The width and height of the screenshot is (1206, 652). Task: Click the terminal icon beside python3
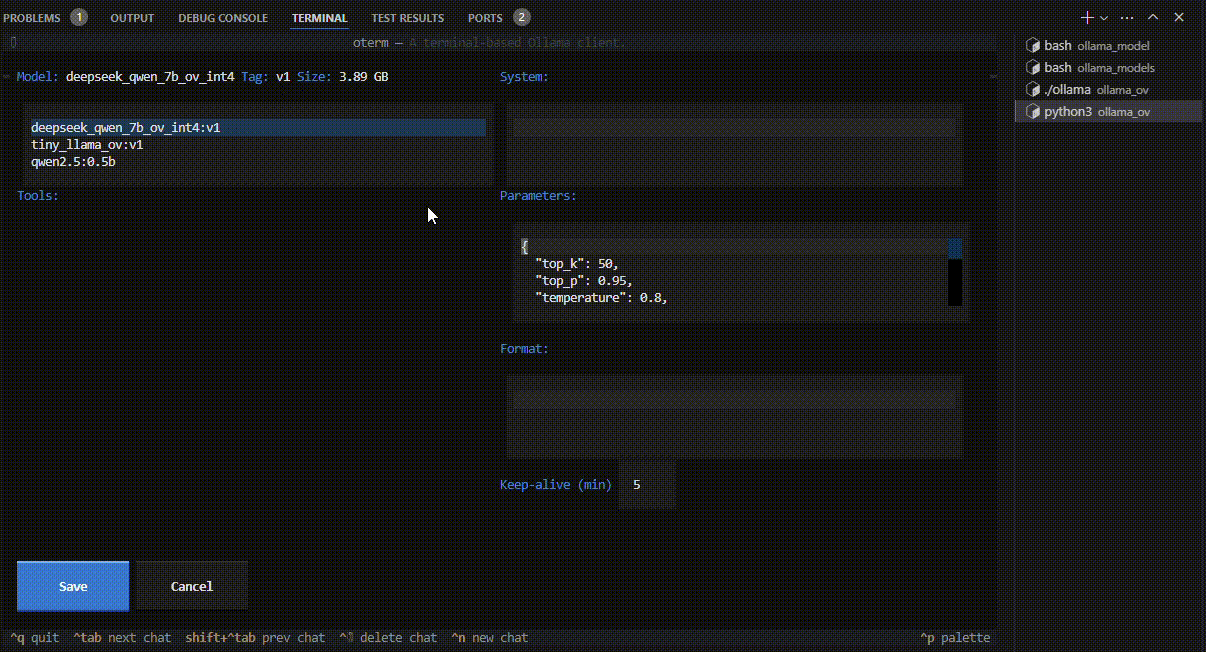[x=1034, y=112]
